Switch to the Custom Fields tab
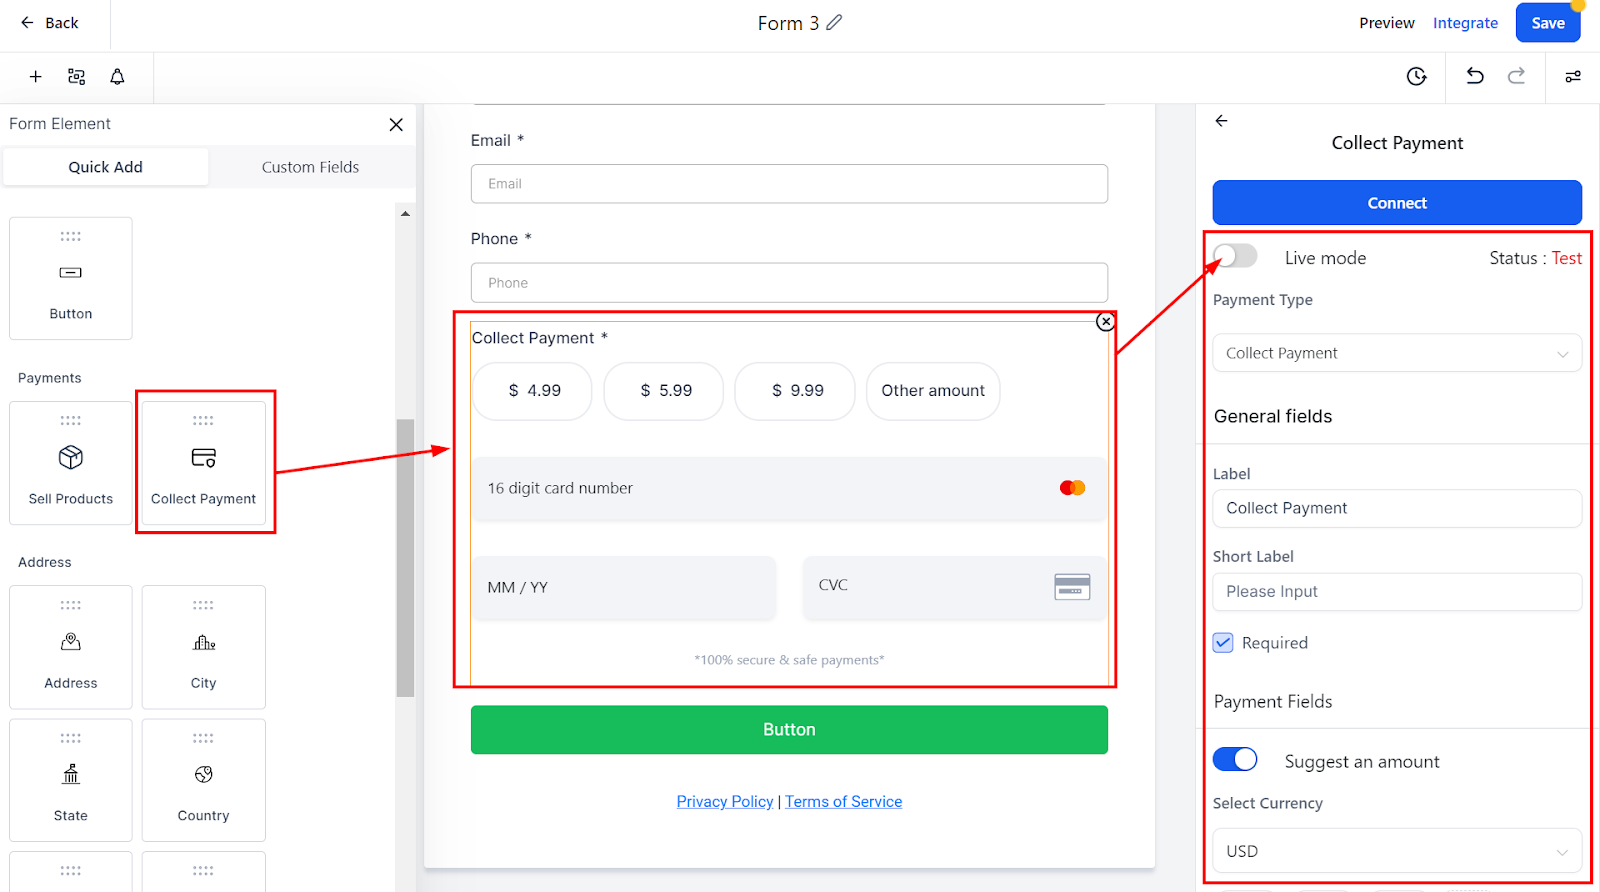 point(310,167)
